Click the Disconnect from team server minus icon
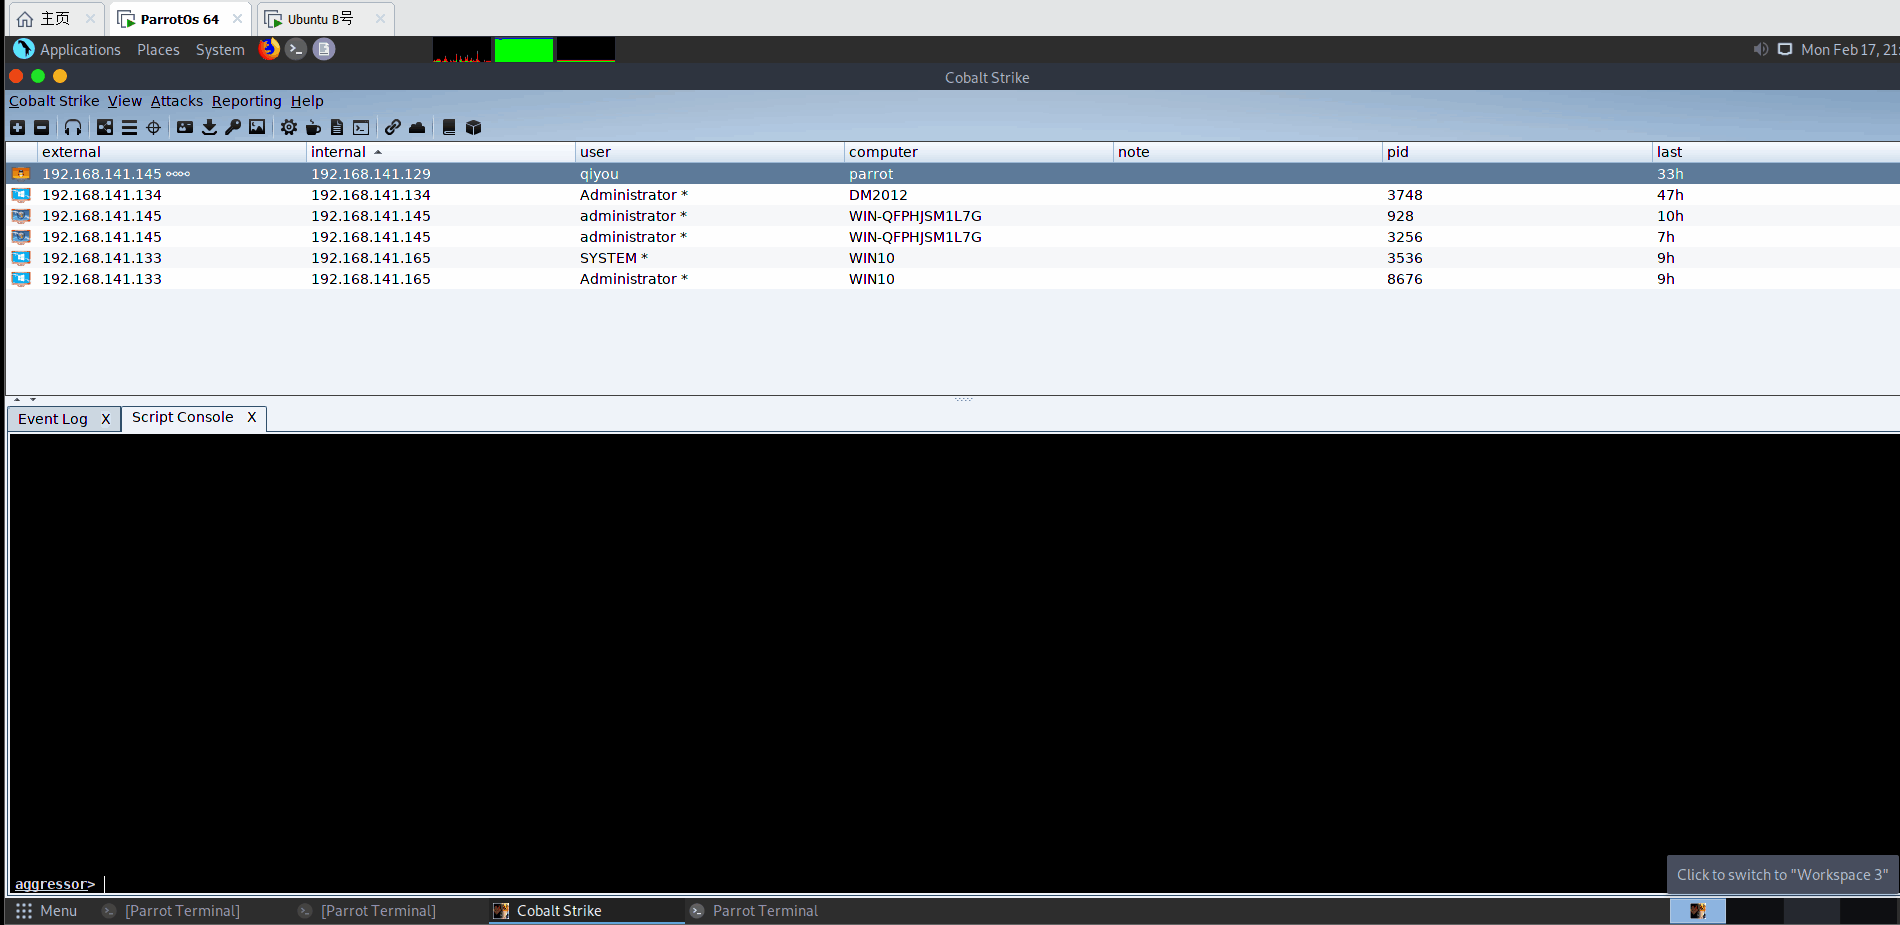 click(x=41, y=127)
